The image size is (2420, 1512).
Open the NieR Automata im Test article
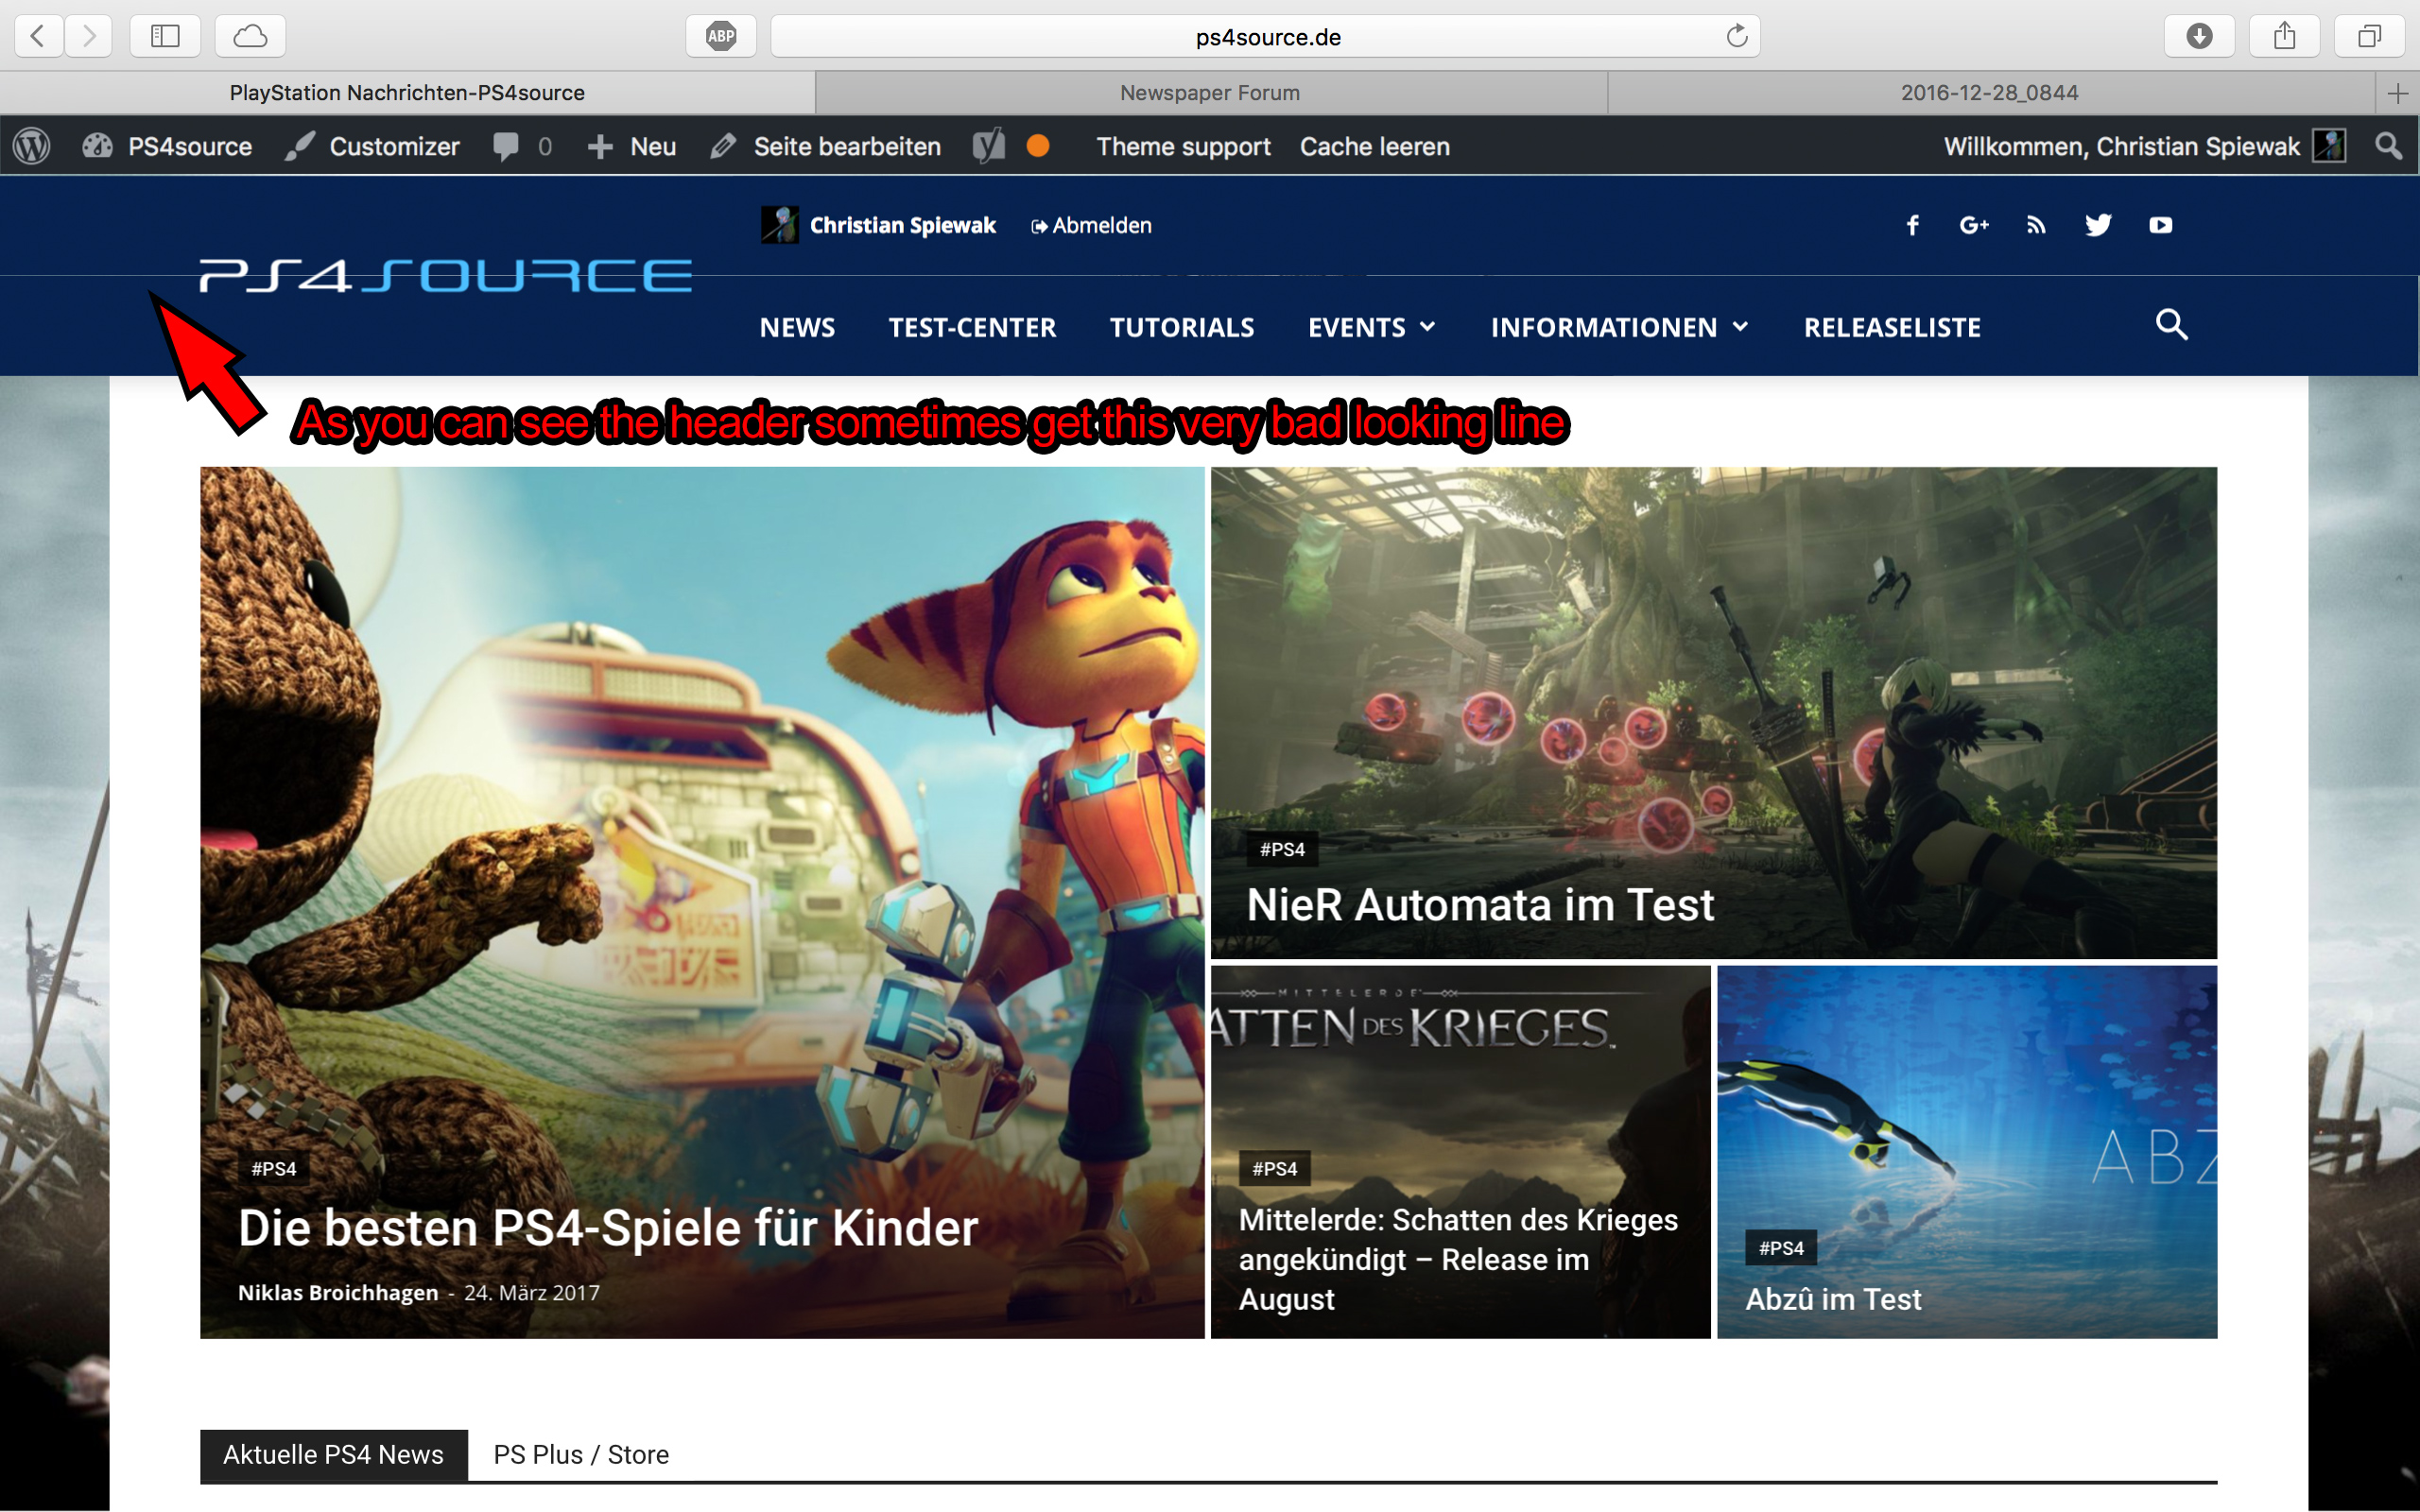(1480, 905)
